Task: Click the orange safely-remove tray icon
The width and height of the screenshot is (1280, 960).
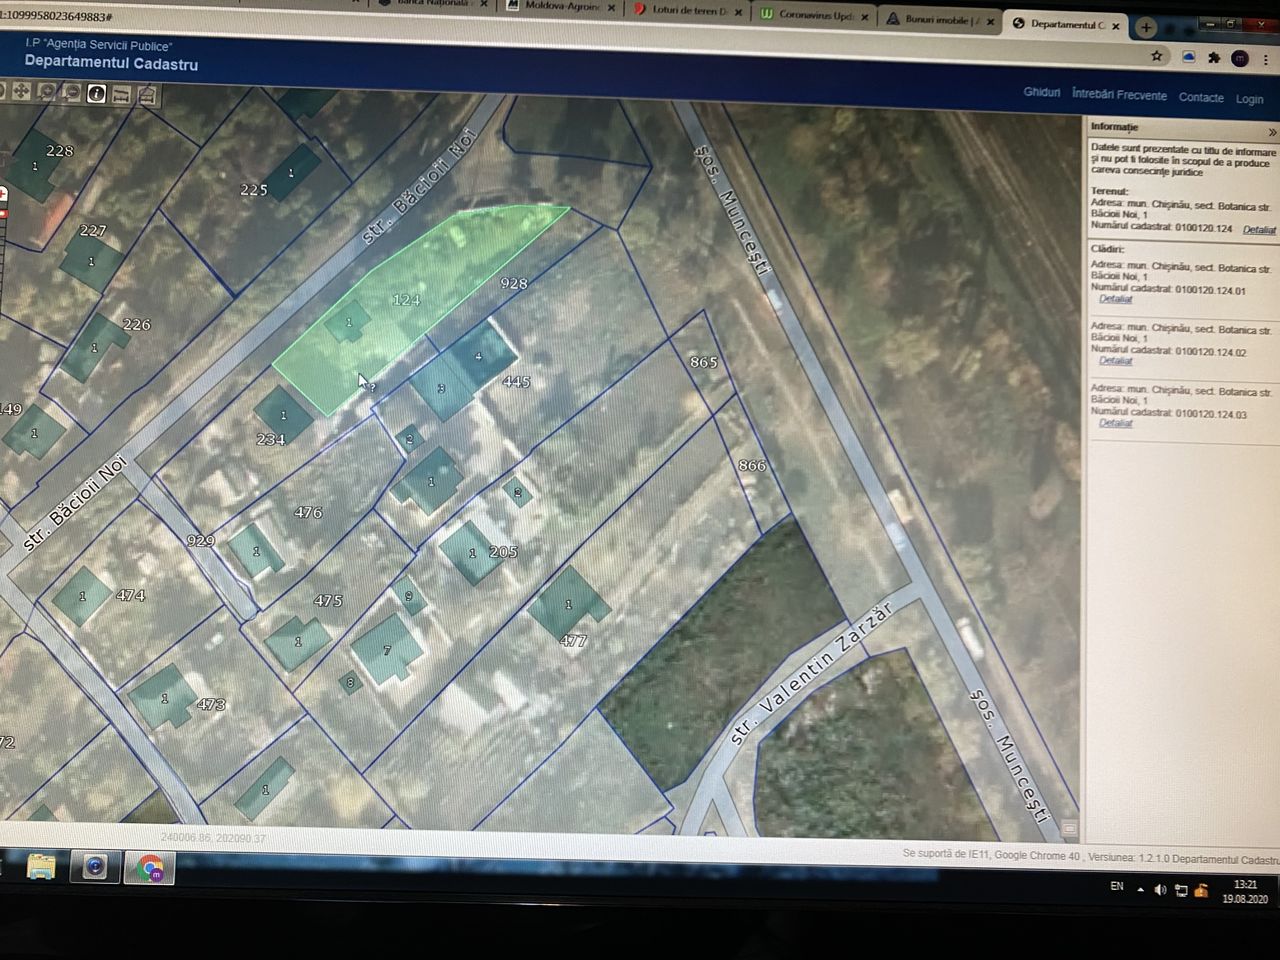Action: click(1201, 891)
